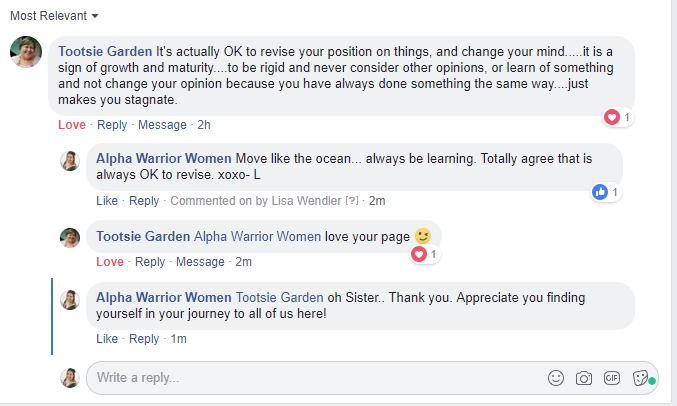Toggle Like on 'Move like the ocean' comment
This screenshot has height=406, width=677.
107,201
